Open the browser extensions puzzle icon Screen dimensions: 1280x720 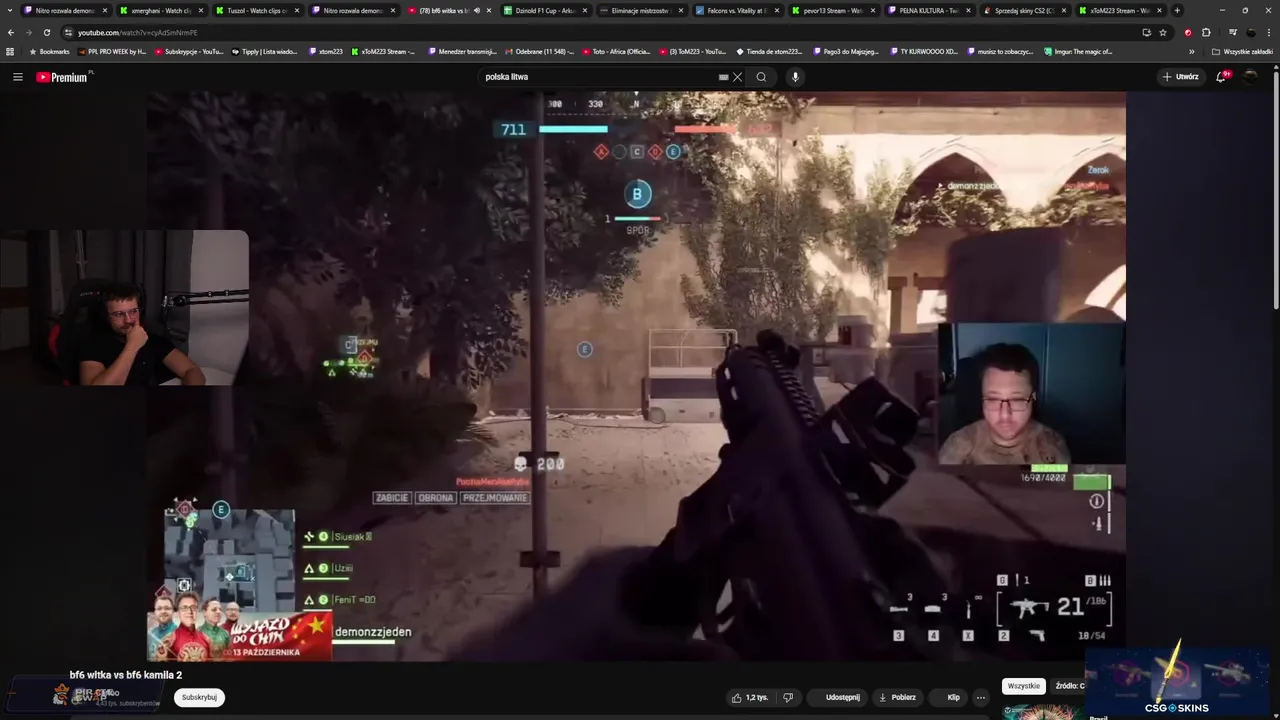click(x=1206, y=32)
